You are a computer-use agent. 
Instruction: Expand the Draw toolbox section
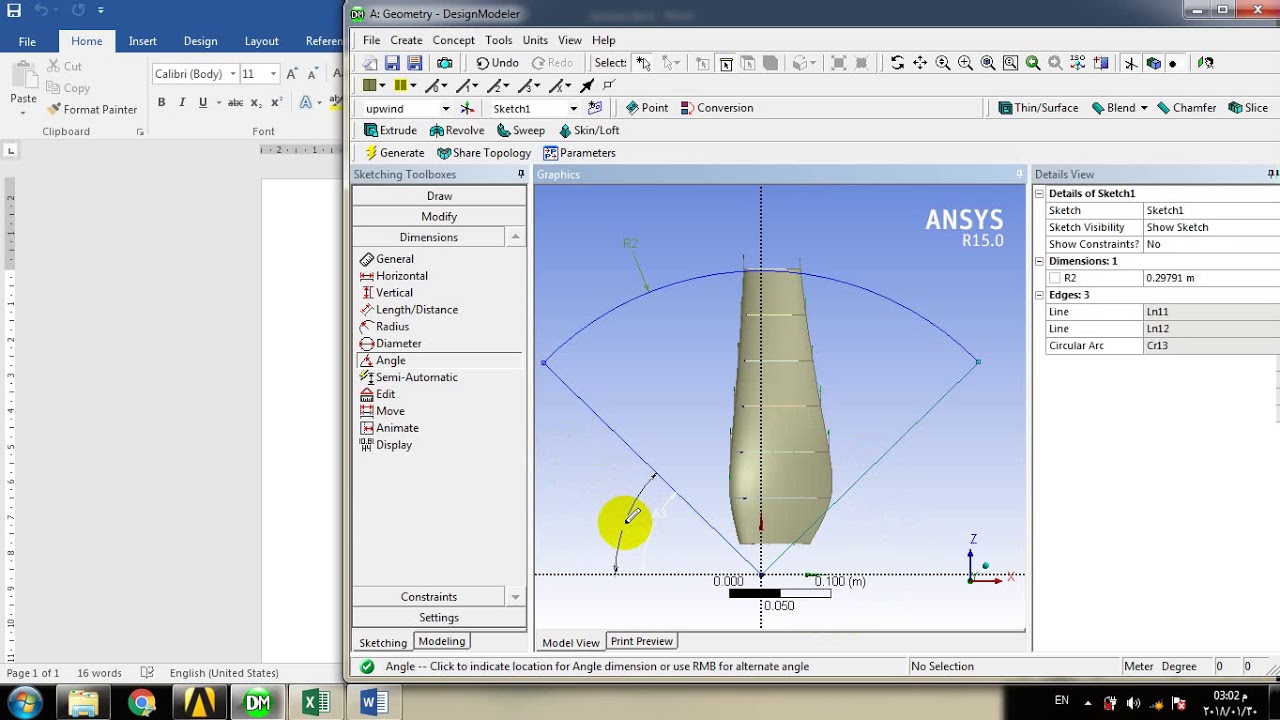(439, 196)
